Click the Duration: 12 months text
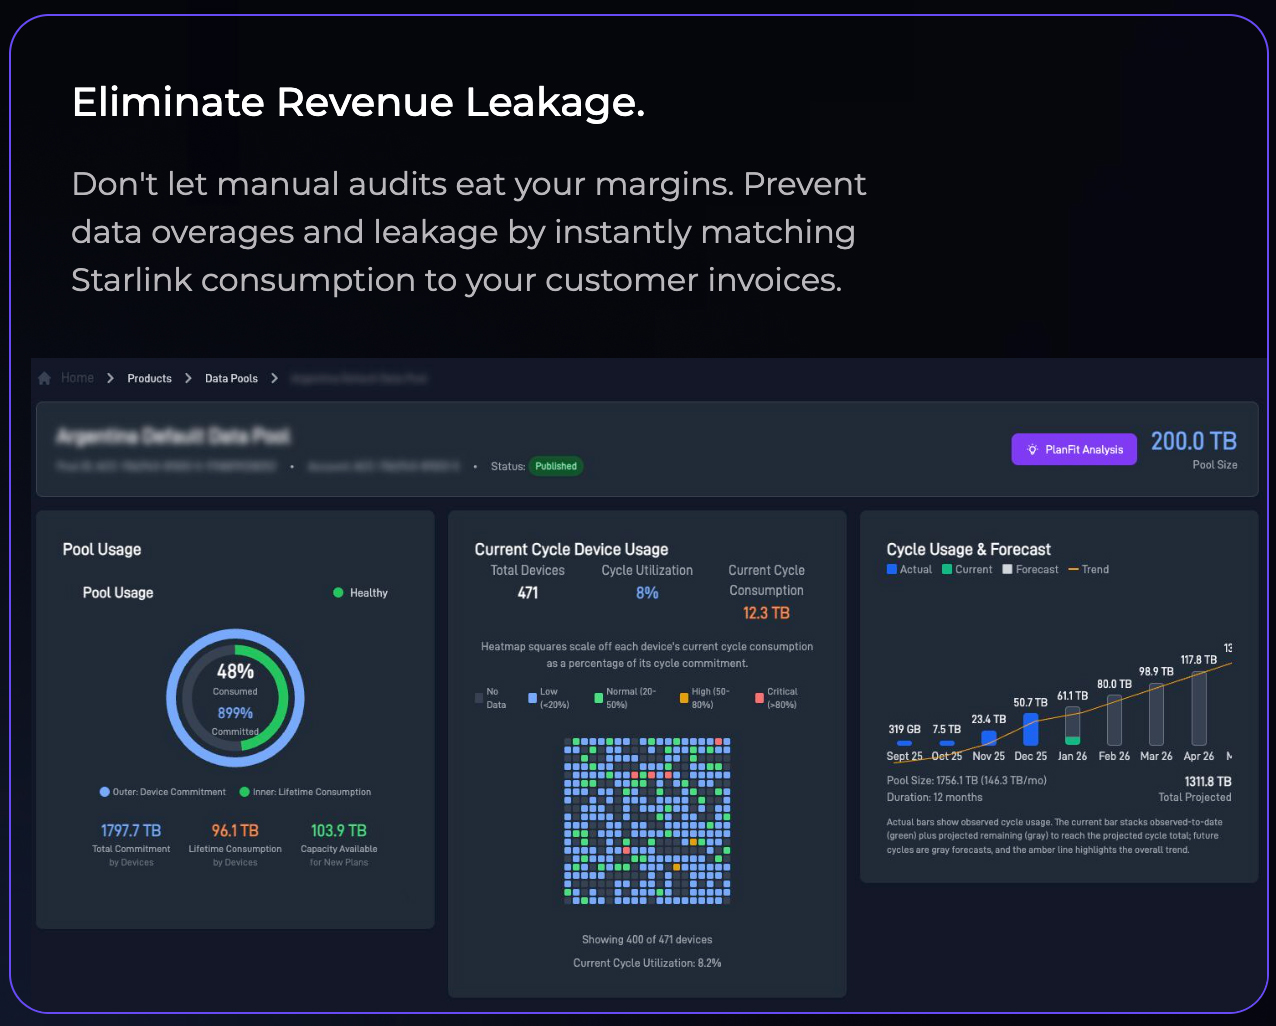Viewport: 1276px width, 1026px height. click(934, 798)
